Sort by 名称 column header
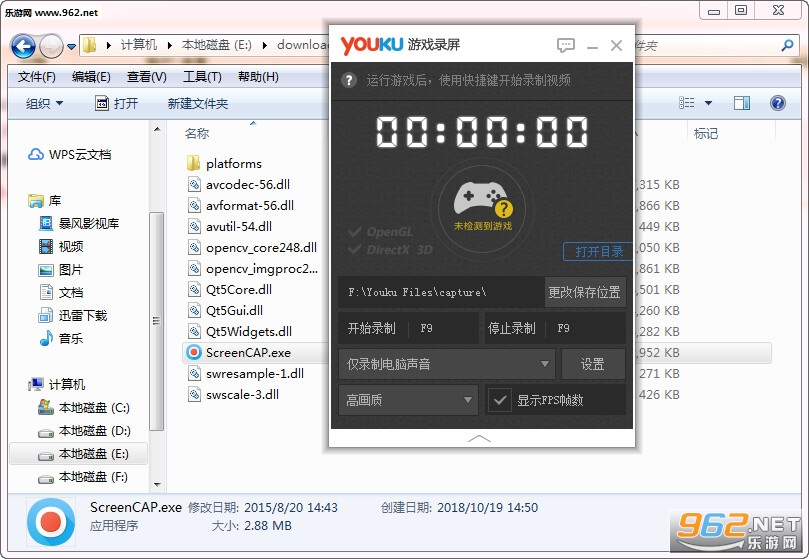Image resolution: width=809 pixels, height=559 pixels. click(x=197, y=134)
